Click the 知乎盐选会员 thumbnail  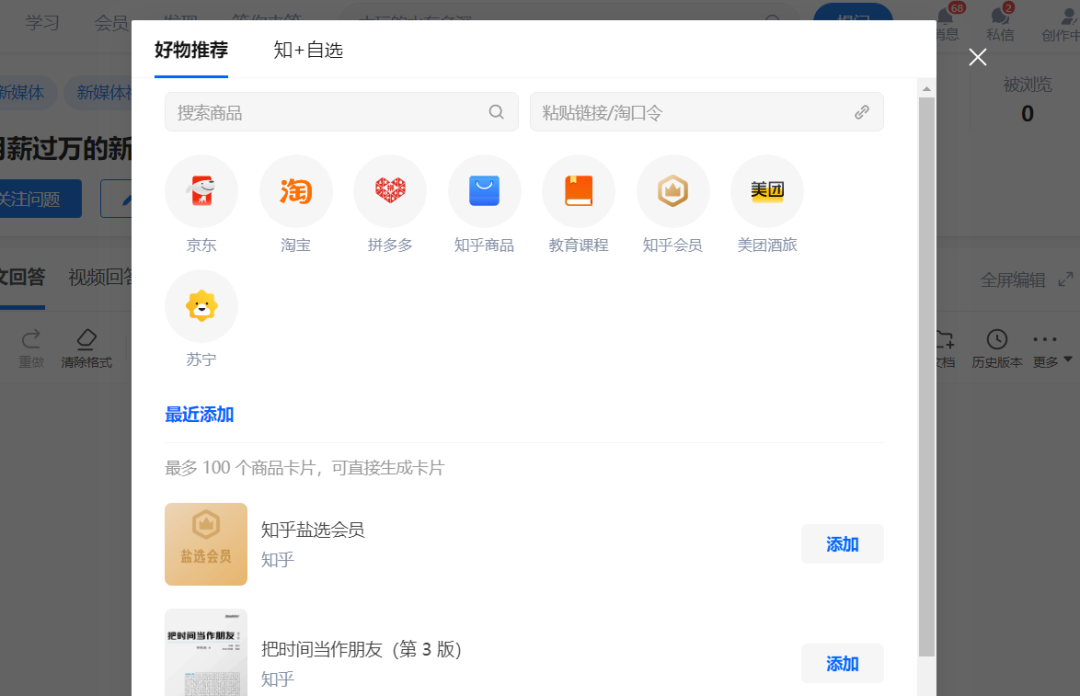[x=206, y=544]
